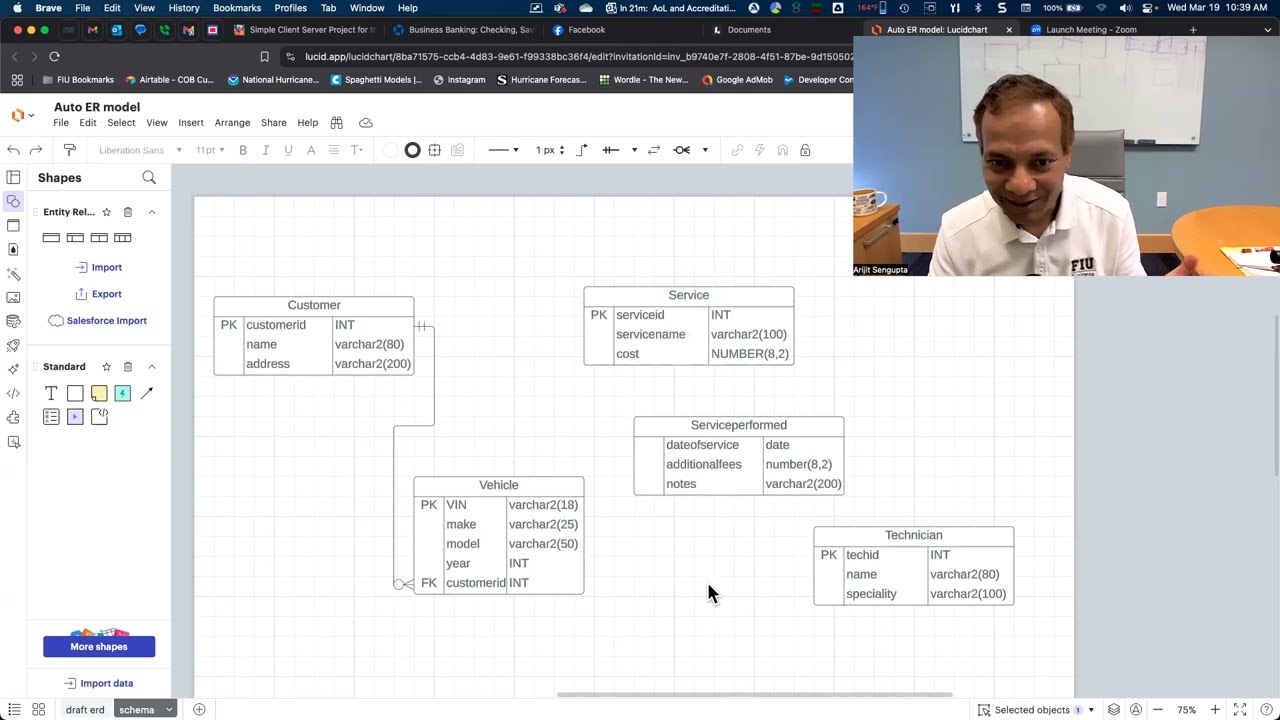Viewport: 1280px width, 720px height.
Task: Open the Share menu in Lucidchart
Action: [x=274, y=123]
